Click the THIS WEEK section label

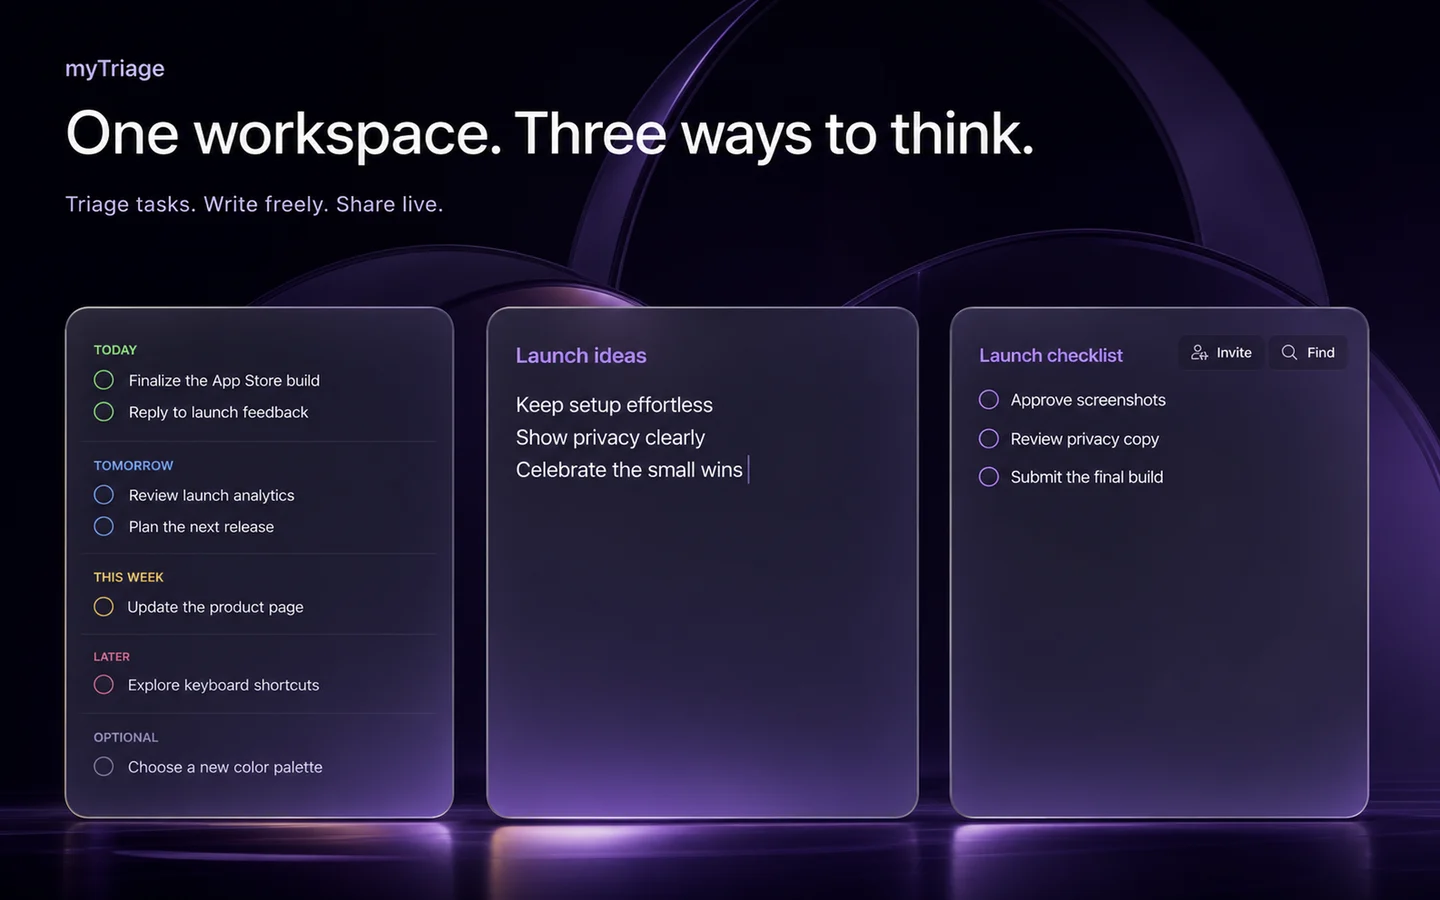128,577
